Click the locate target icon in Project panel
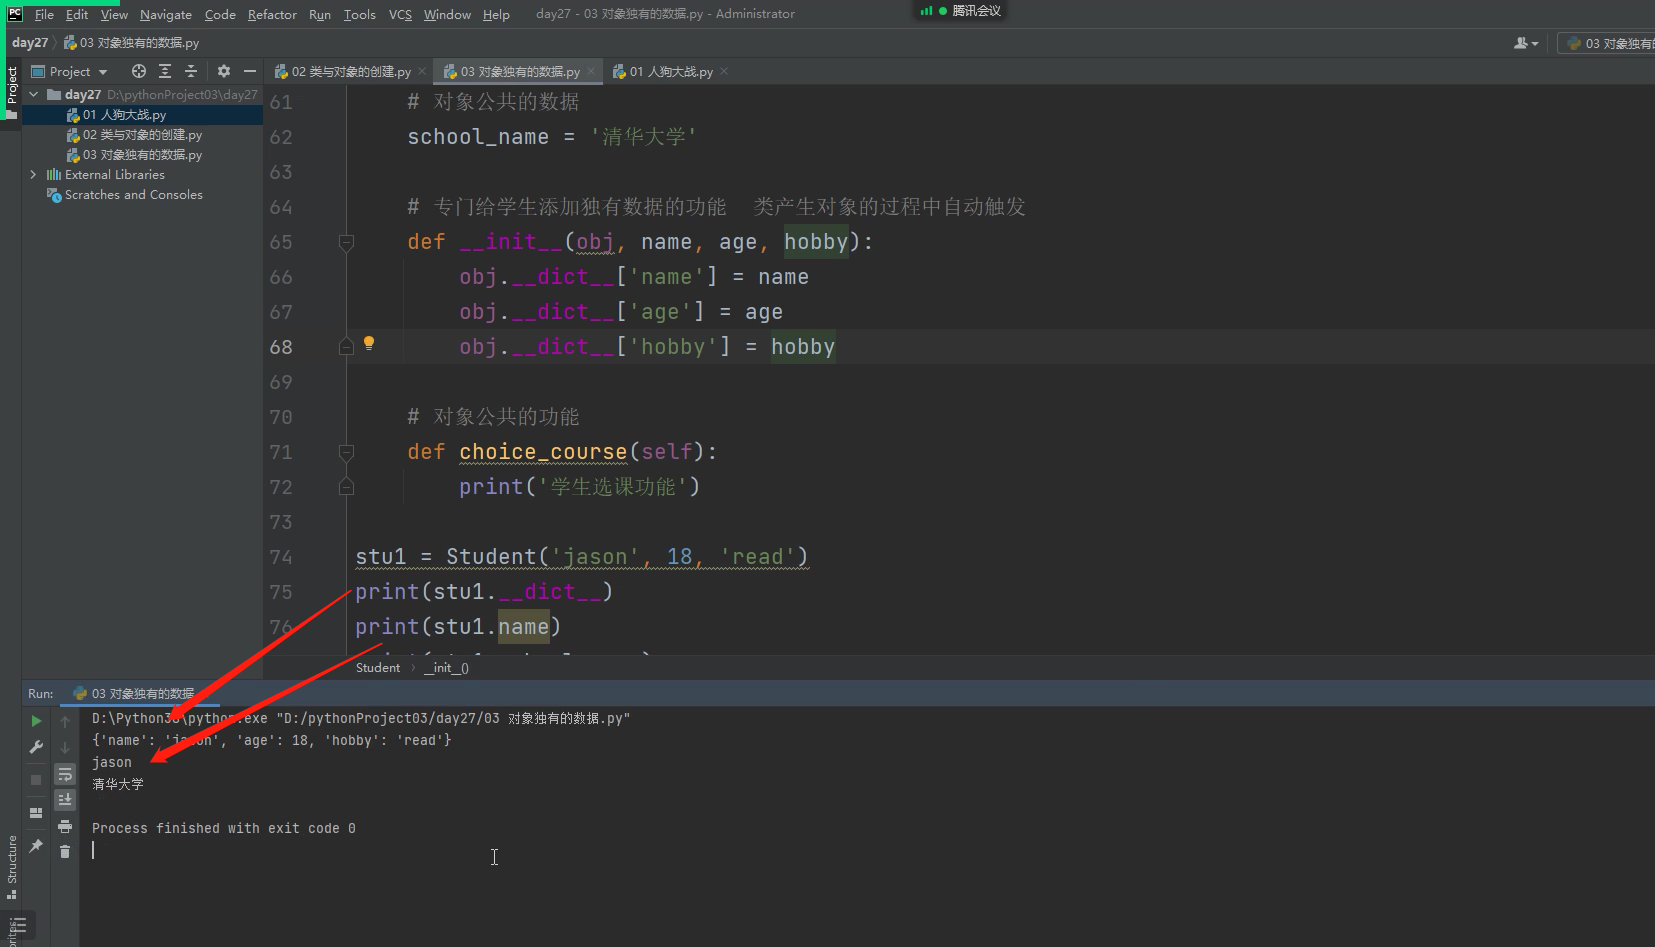 [x=139, y=71]
